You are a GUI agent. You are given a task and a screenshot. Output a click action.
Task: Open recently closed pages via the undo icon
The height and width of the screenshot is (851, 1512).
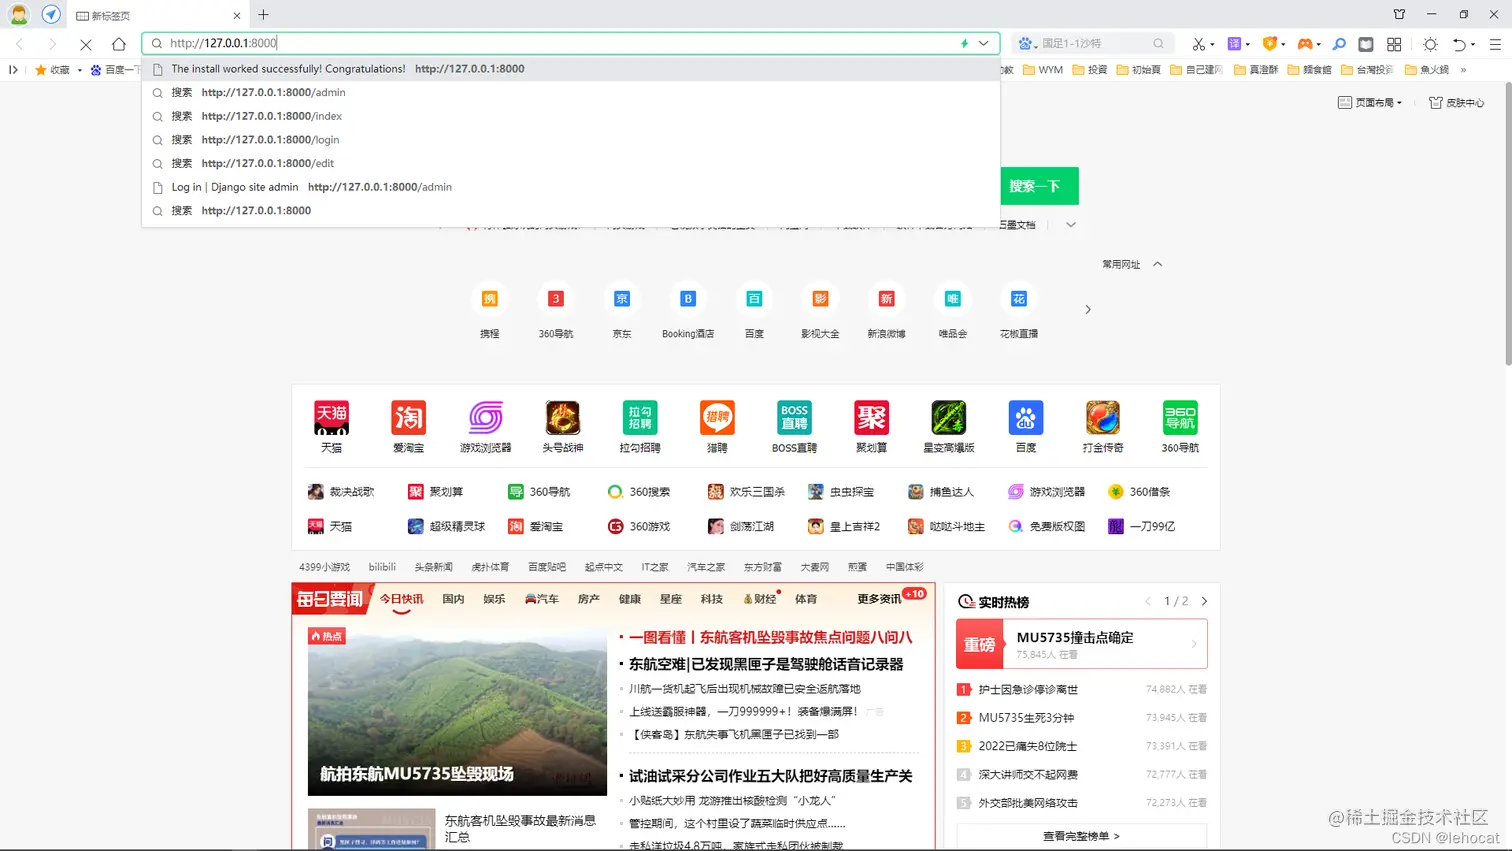tap(1461, 44)
